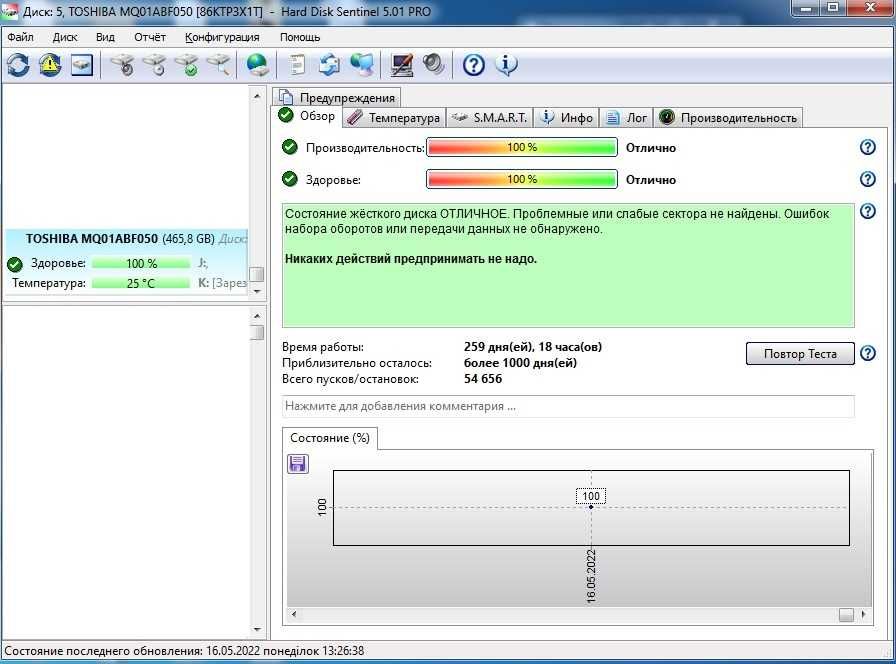Click the 100 % health bar in left panel

[x=141, y=263]
